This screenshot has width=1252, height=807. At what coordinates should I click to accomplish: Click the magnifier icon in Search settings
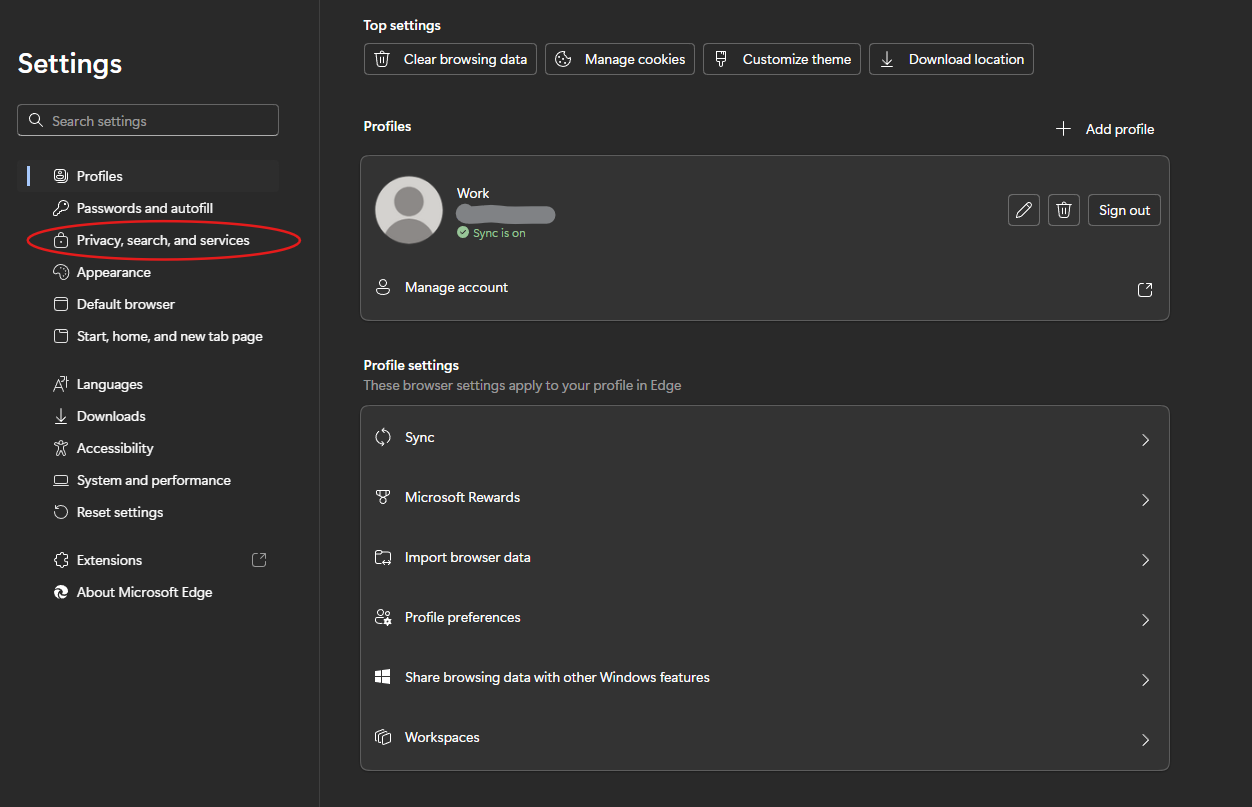[36, 120]
